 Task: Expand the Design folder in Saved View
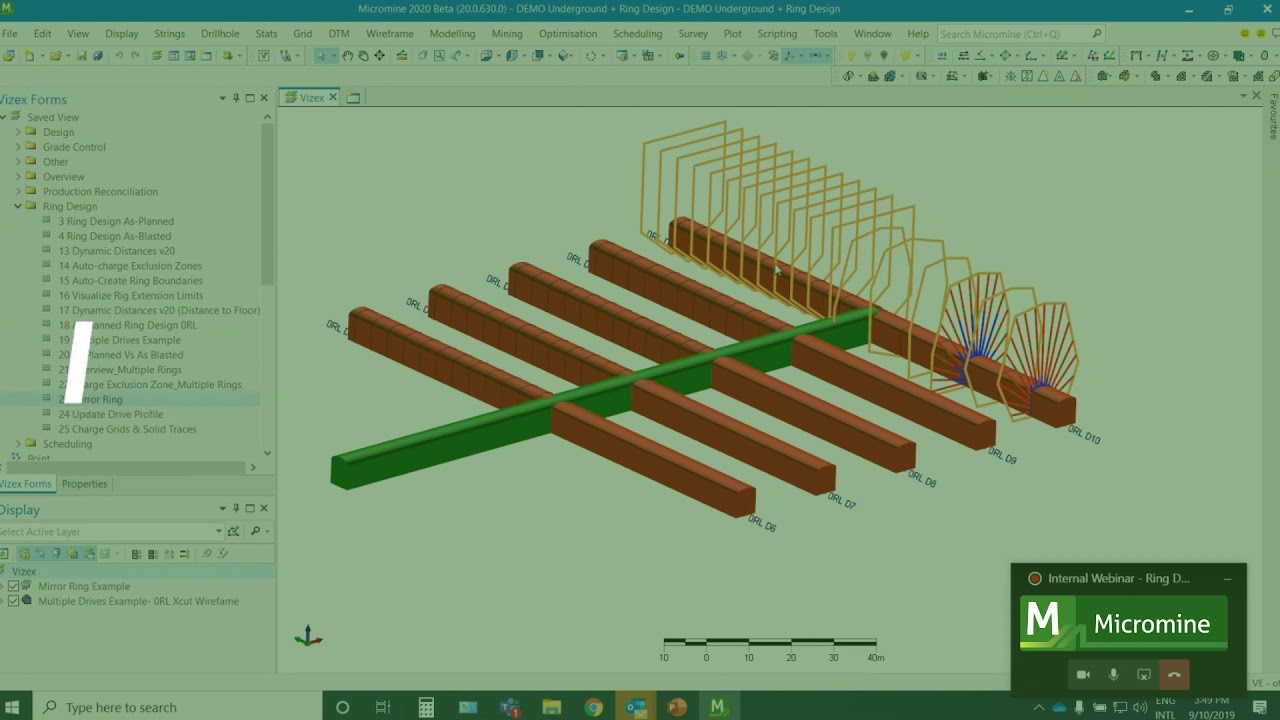tap(18, 132)
